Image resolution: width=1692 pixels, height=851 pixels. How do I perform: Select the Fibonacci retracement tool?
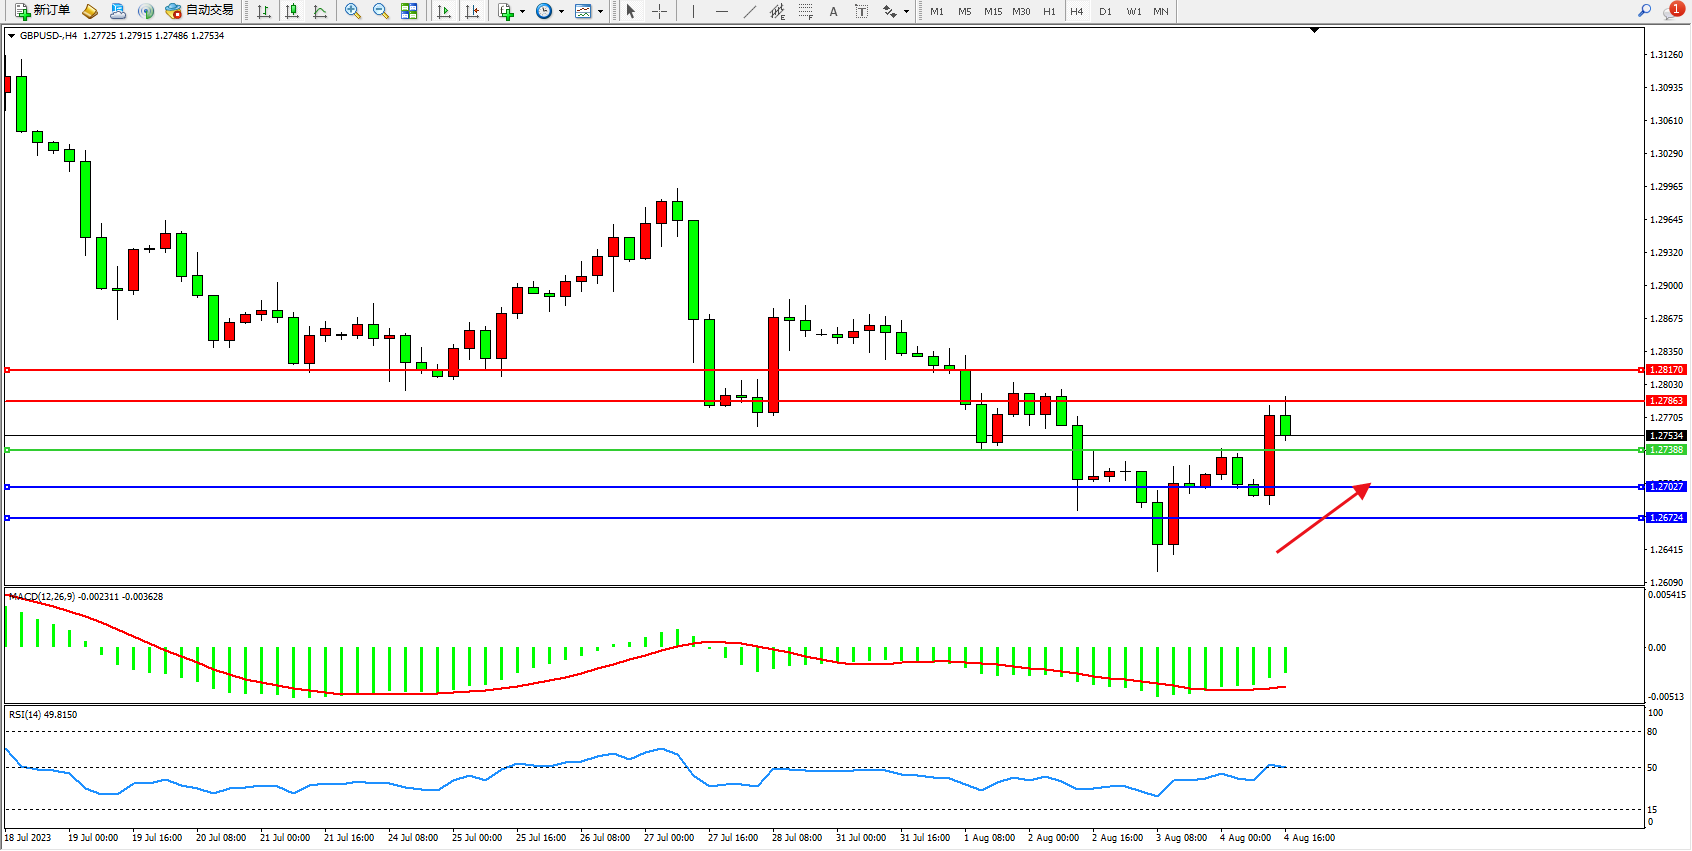point(805,11)
